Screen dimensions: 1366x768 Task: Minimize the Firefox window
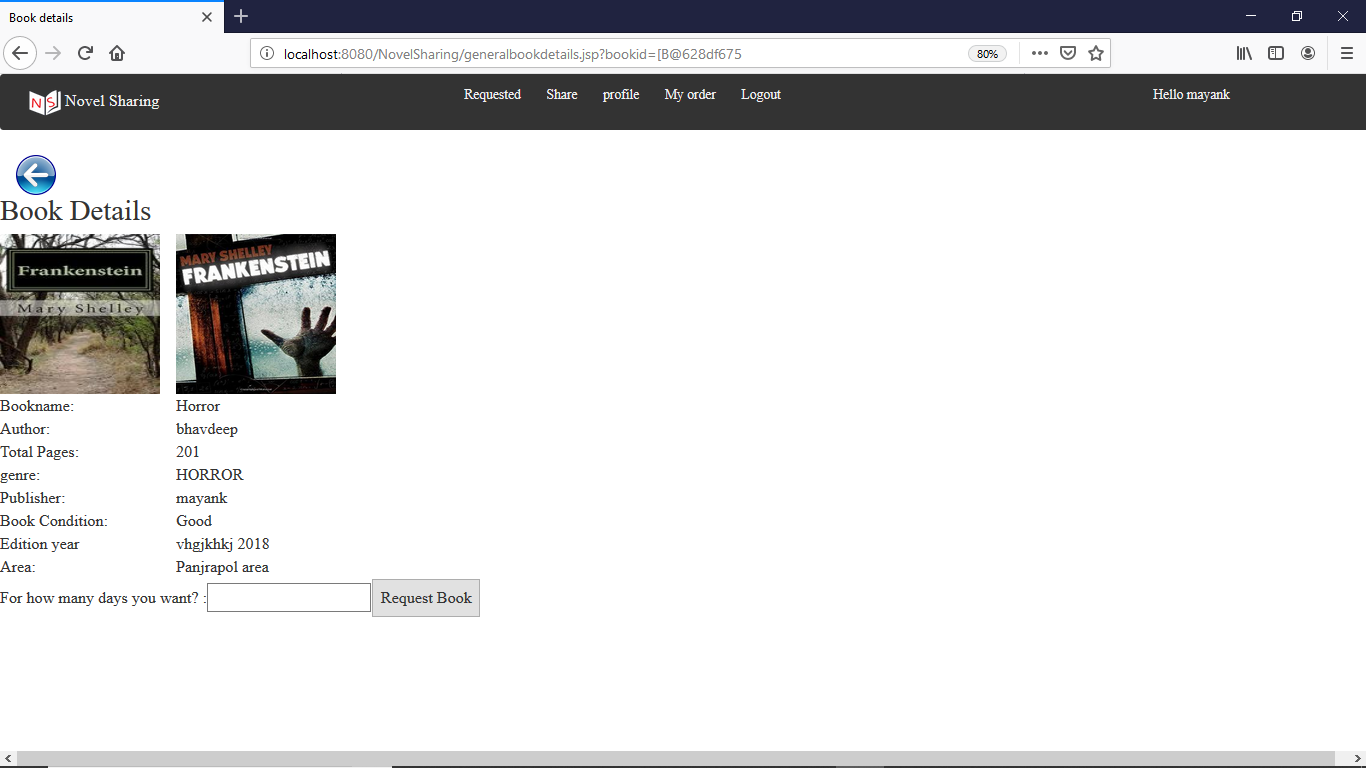(x=1251, y=16)
